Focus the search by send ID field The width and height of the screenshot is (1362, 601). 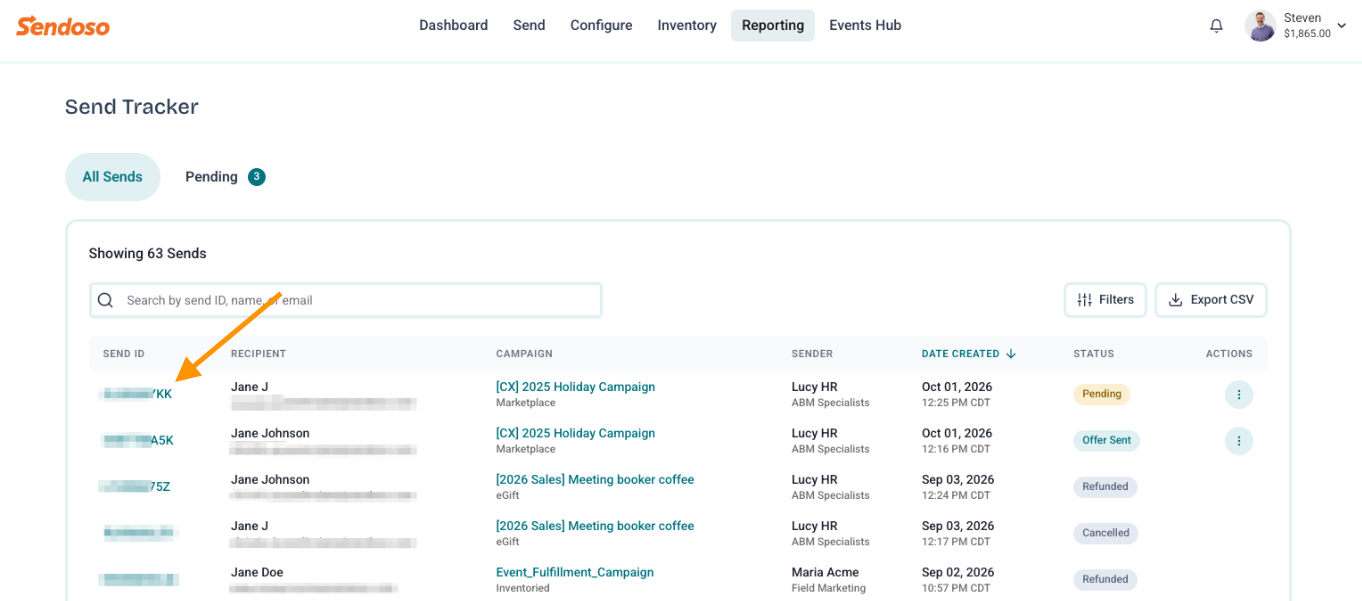pyautogui.click(x=346, y=300)
